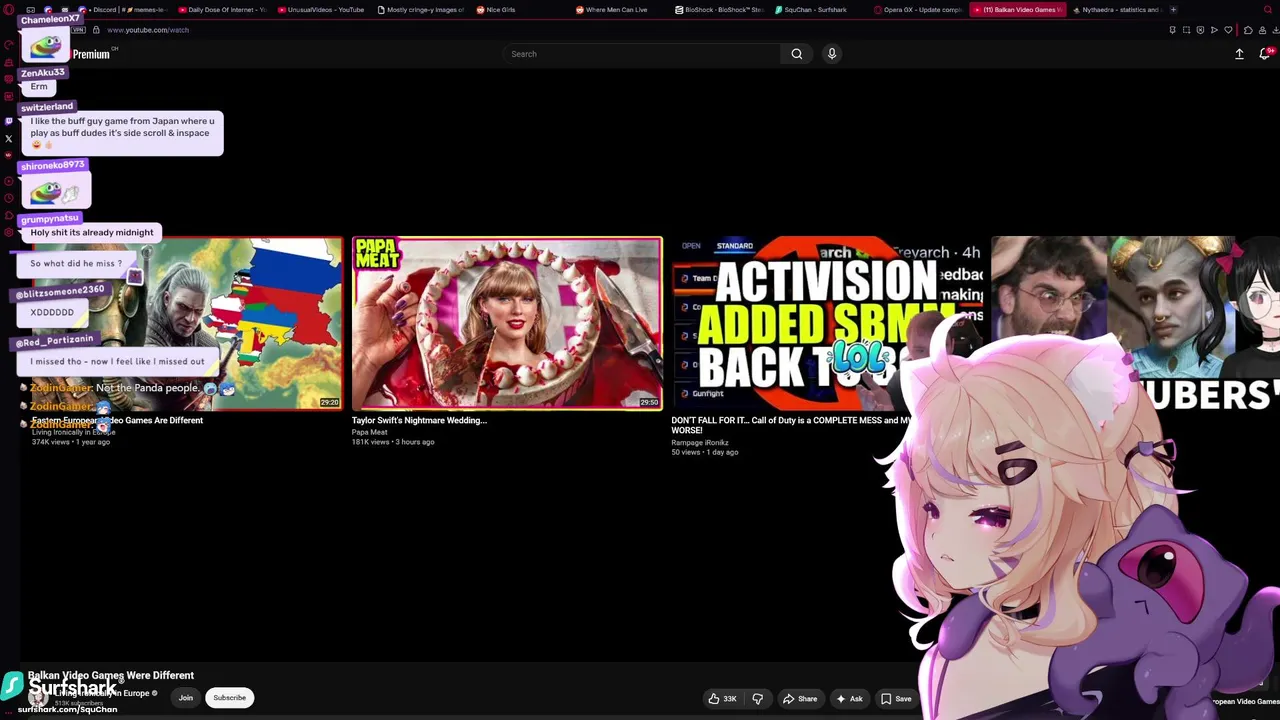Subscribe to the channel
This screenshot has width=1280, height=720.
click(229, 698)
